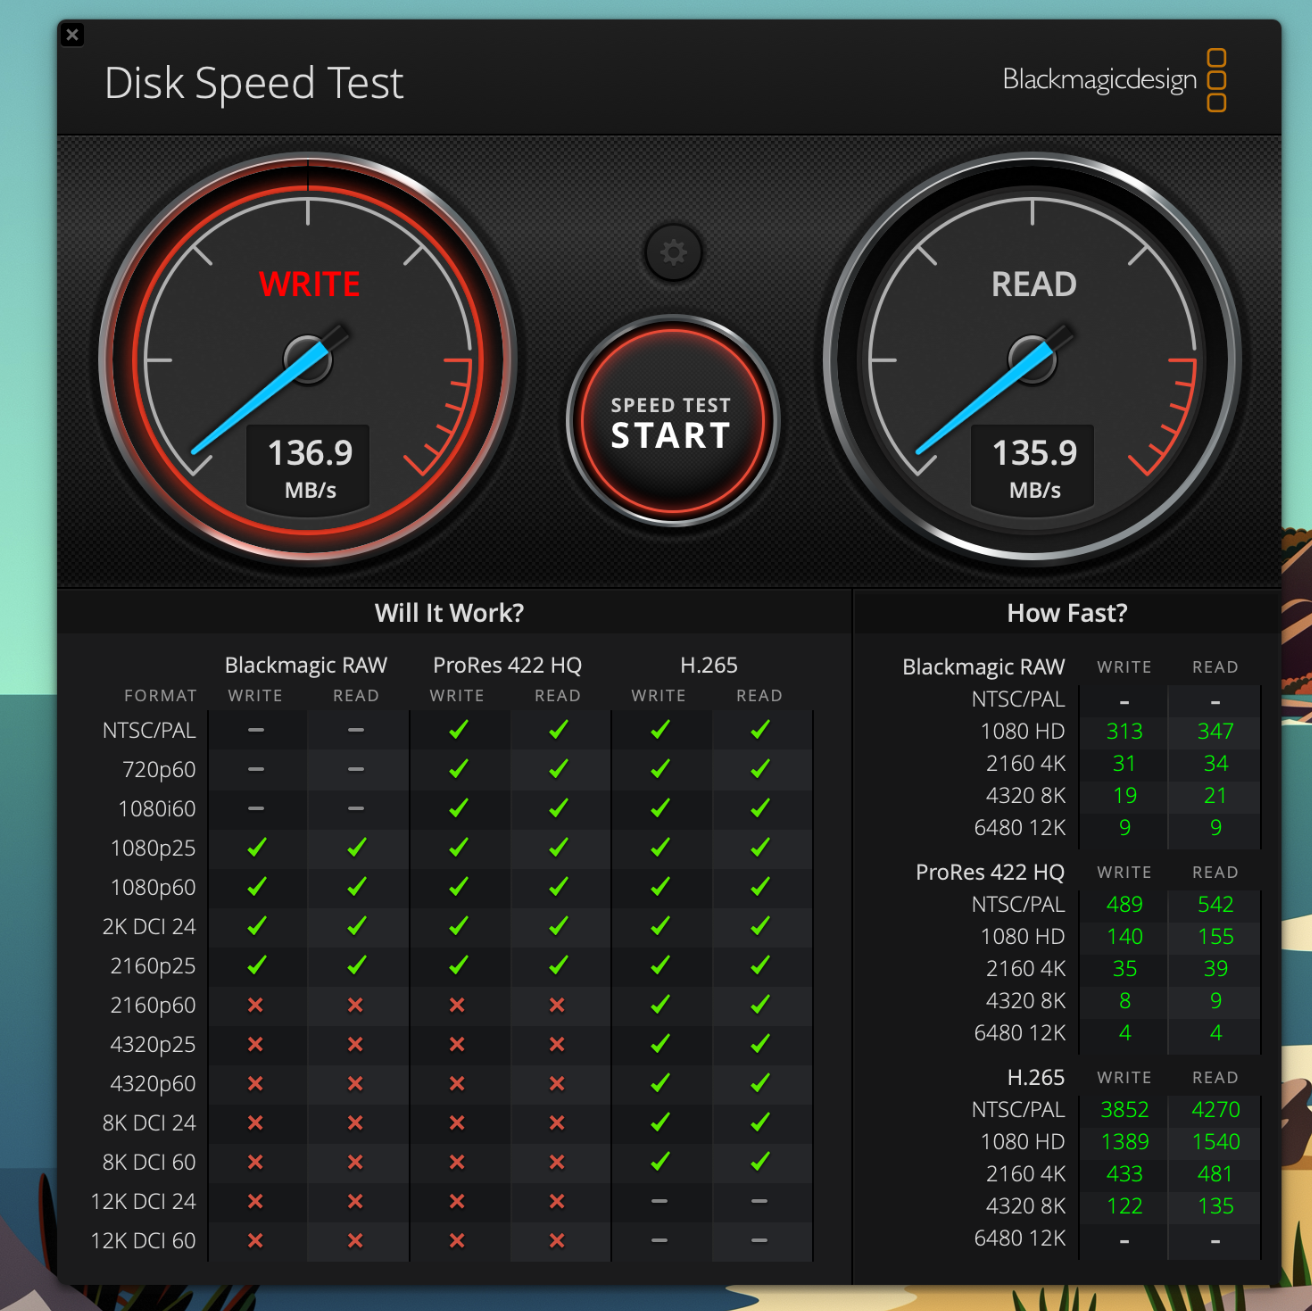Click H.265 2160 4K write value 433
Viewport: 1312px width, 1311px height.
point(1125,1174)
